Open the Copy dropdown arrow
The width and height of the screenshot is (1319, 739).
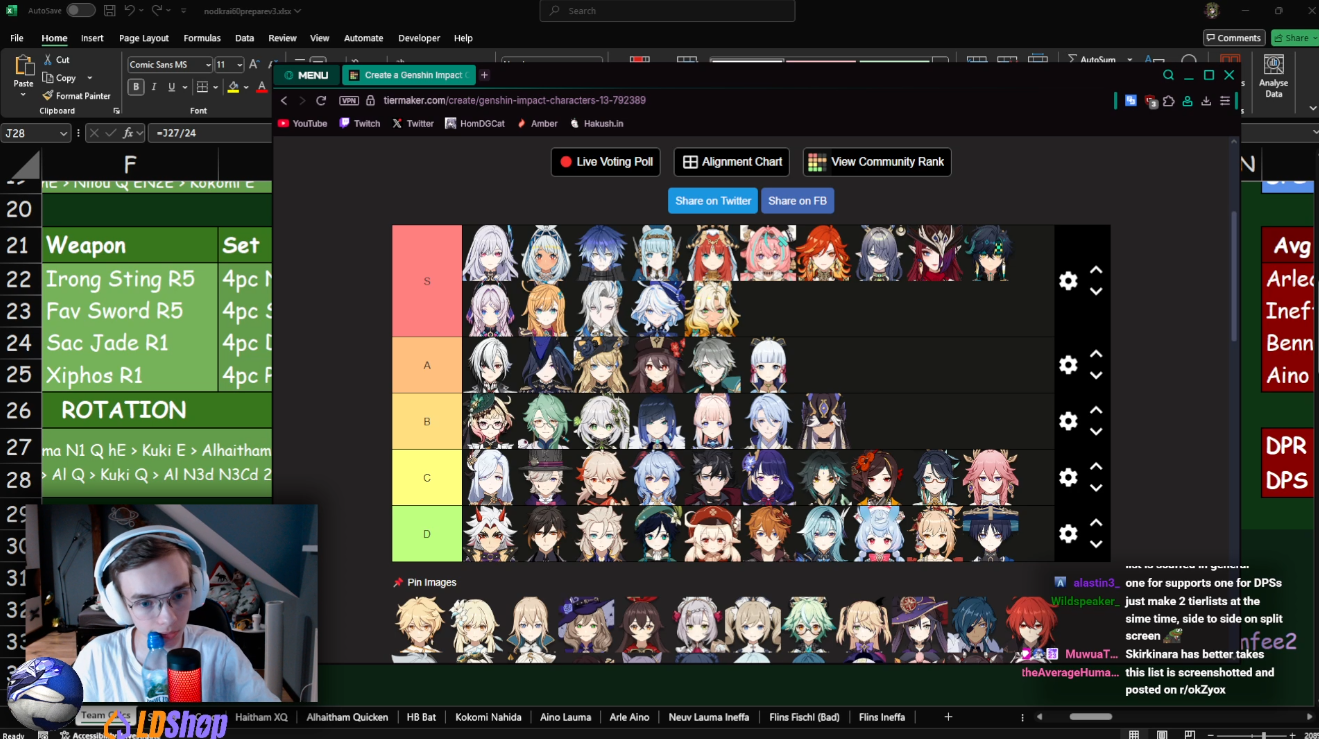click(90, 78)
